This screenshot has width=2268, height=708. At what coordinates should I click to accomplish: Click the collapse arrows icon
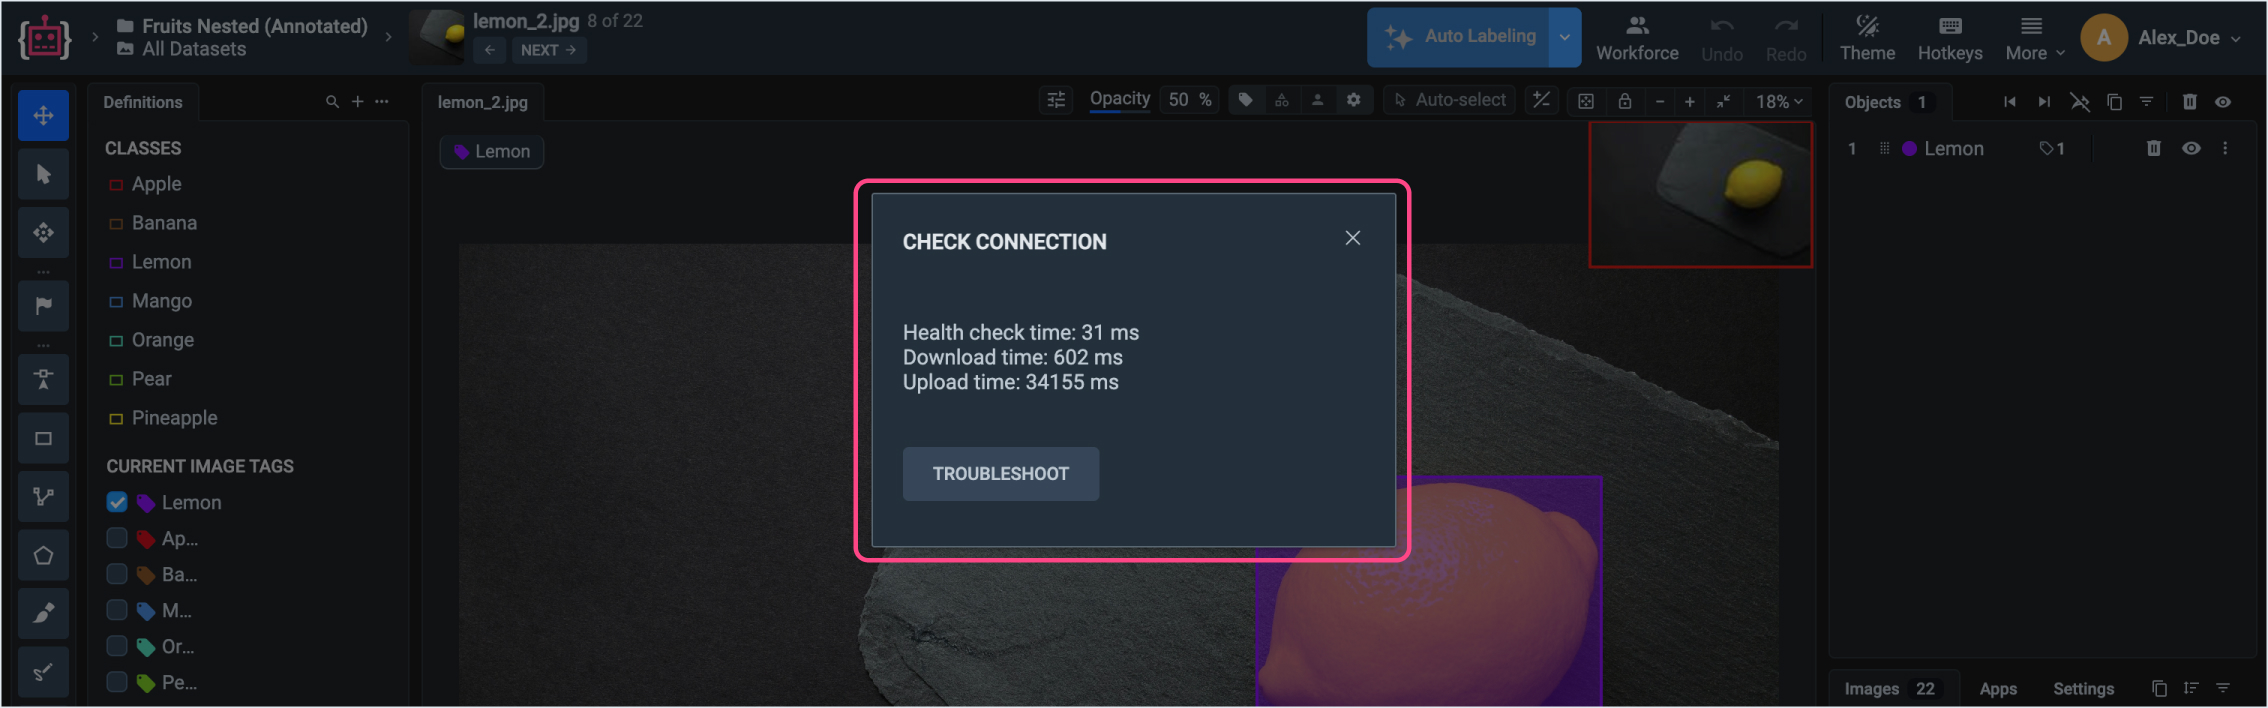1724,101
